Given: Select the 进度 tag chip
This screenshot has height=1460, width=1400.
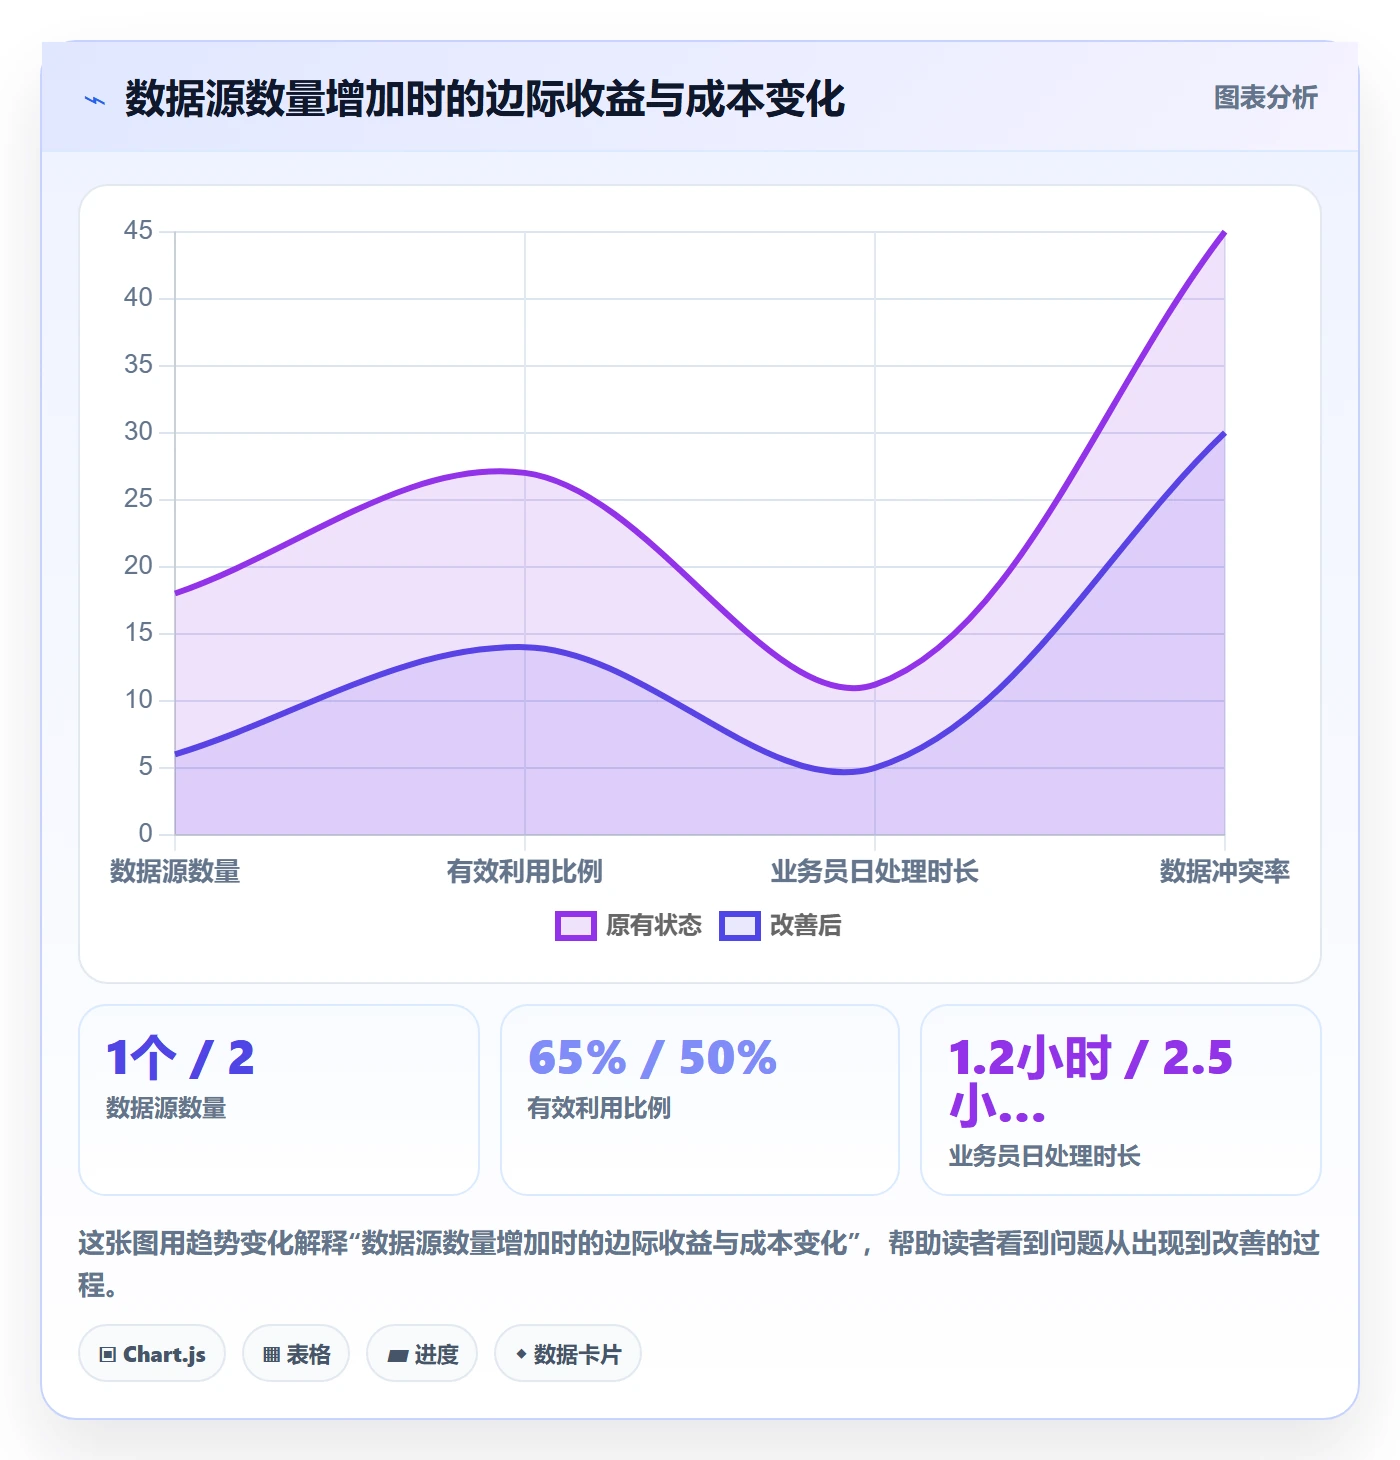Looking at the screenshot, I should pyautogui.click(x=422, y=1354).
